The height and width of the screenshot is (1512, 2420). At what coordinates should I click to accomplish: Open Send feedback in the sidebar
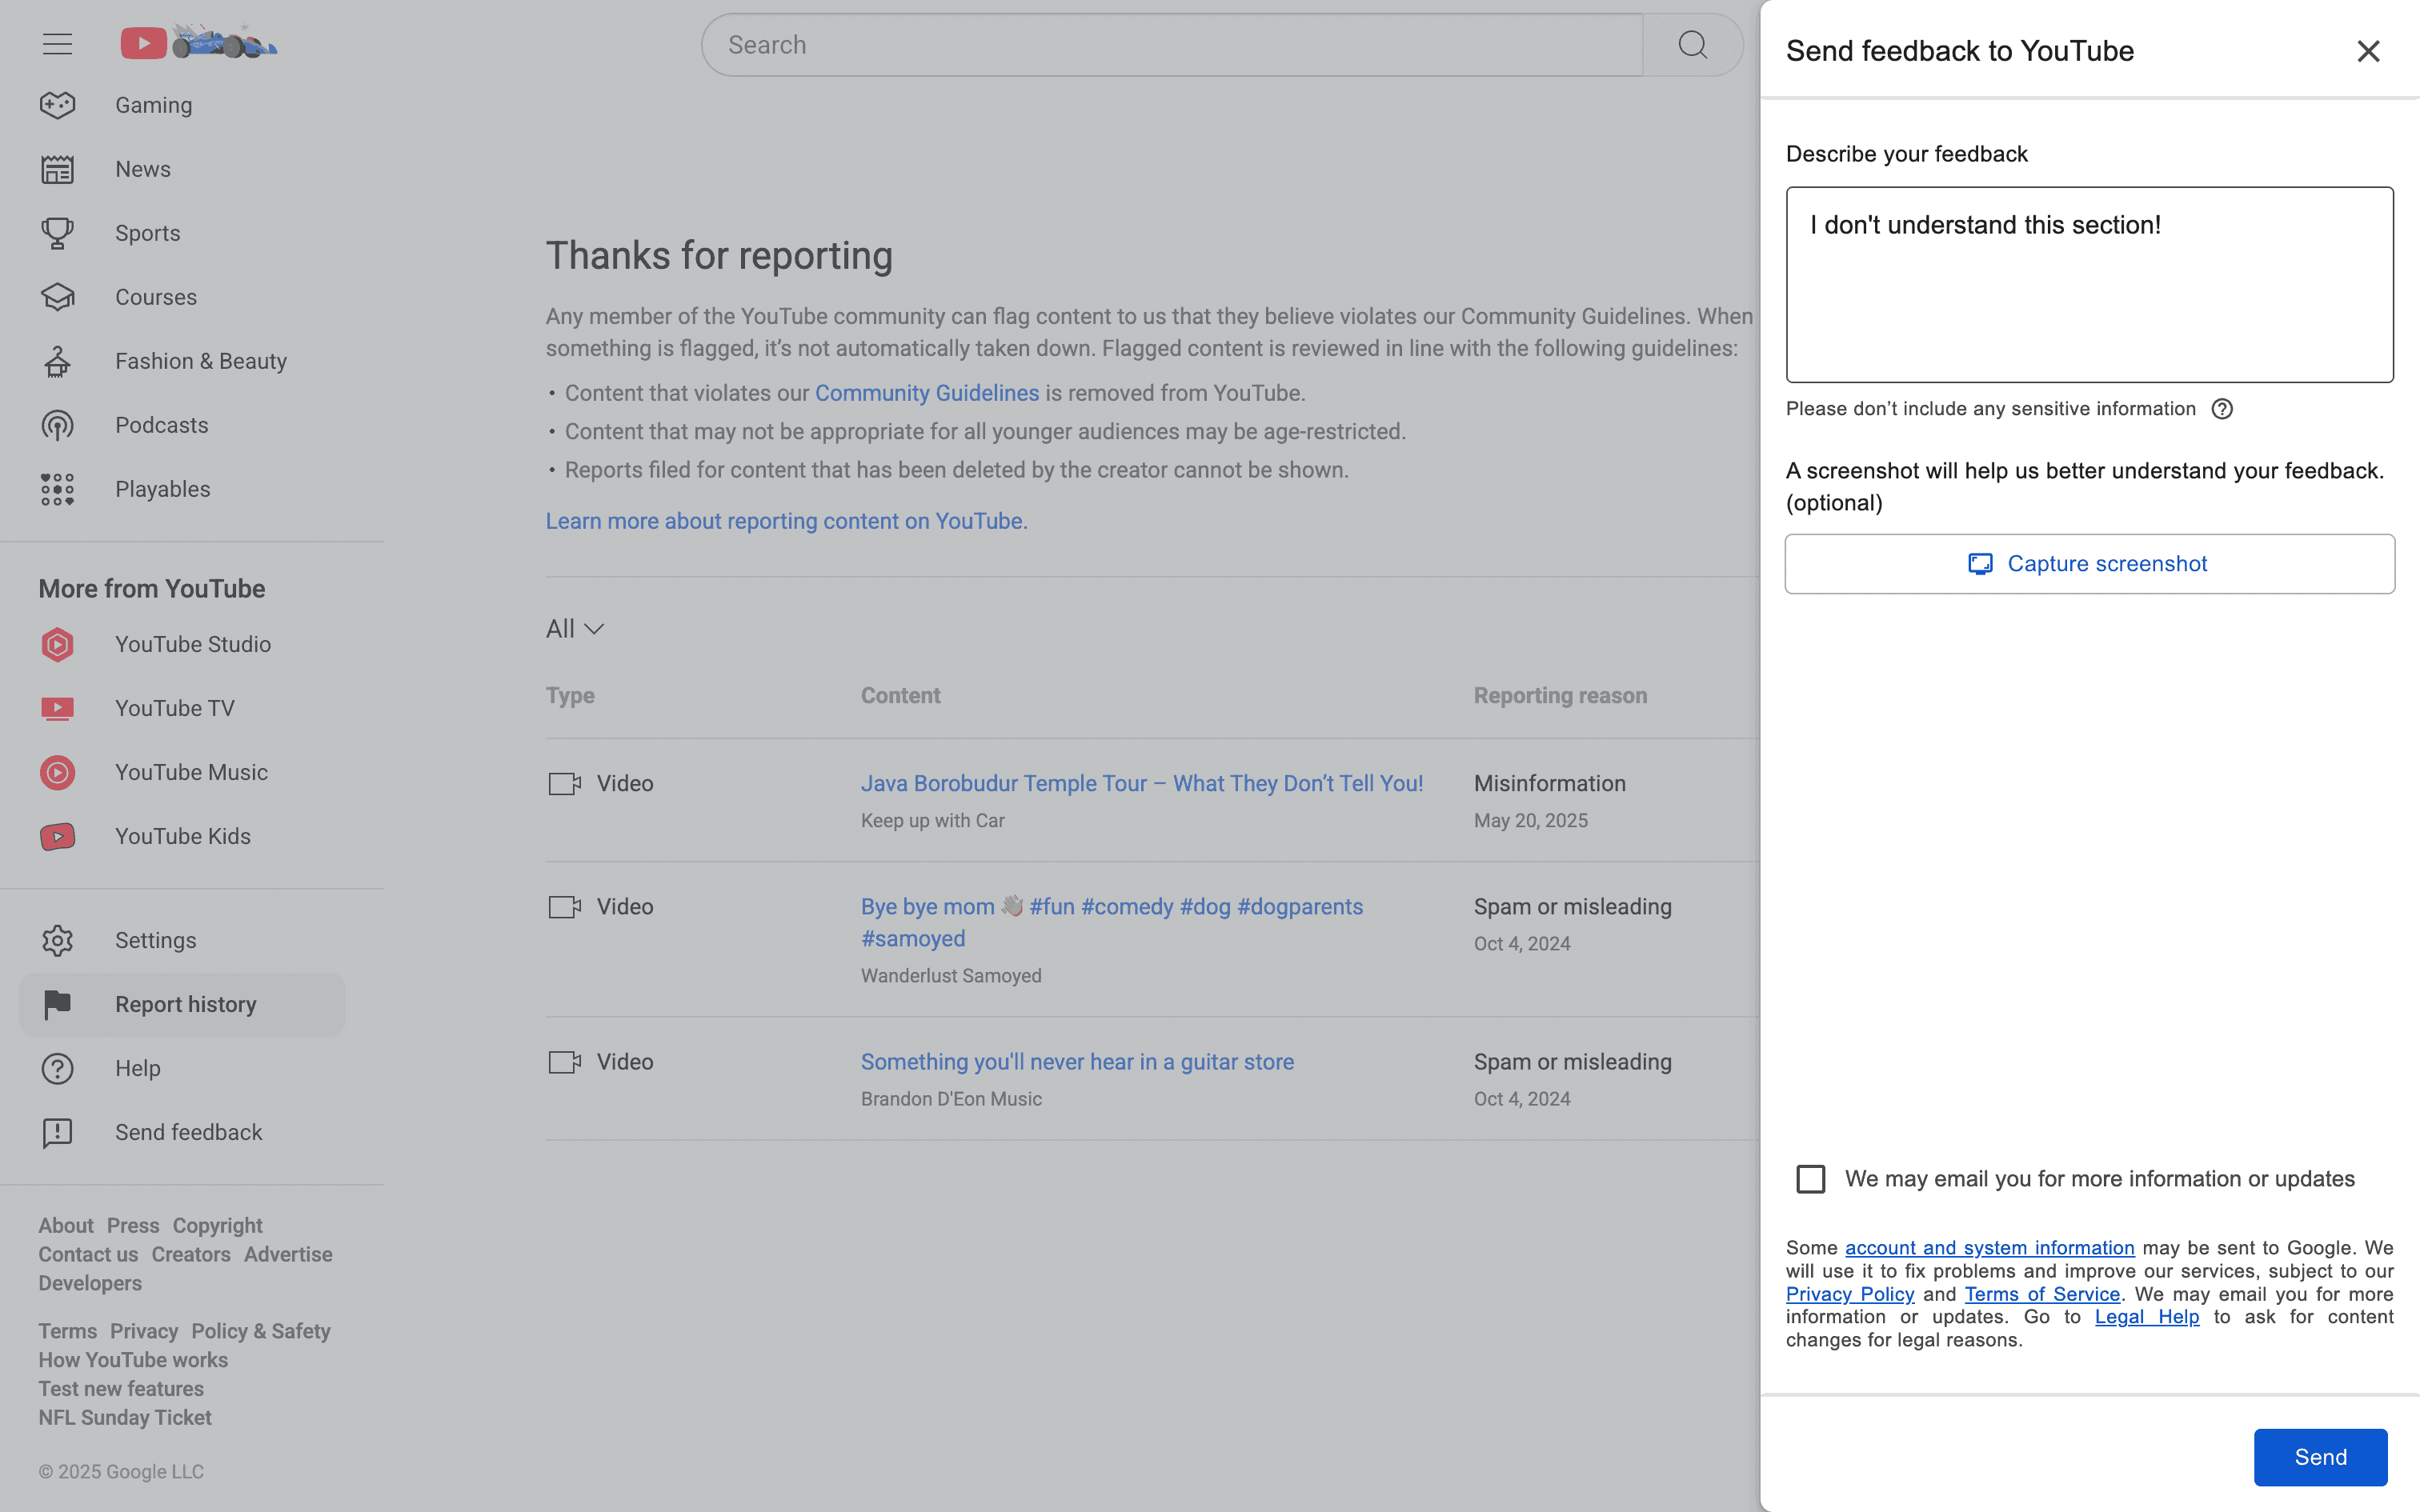coord(188,1132)
